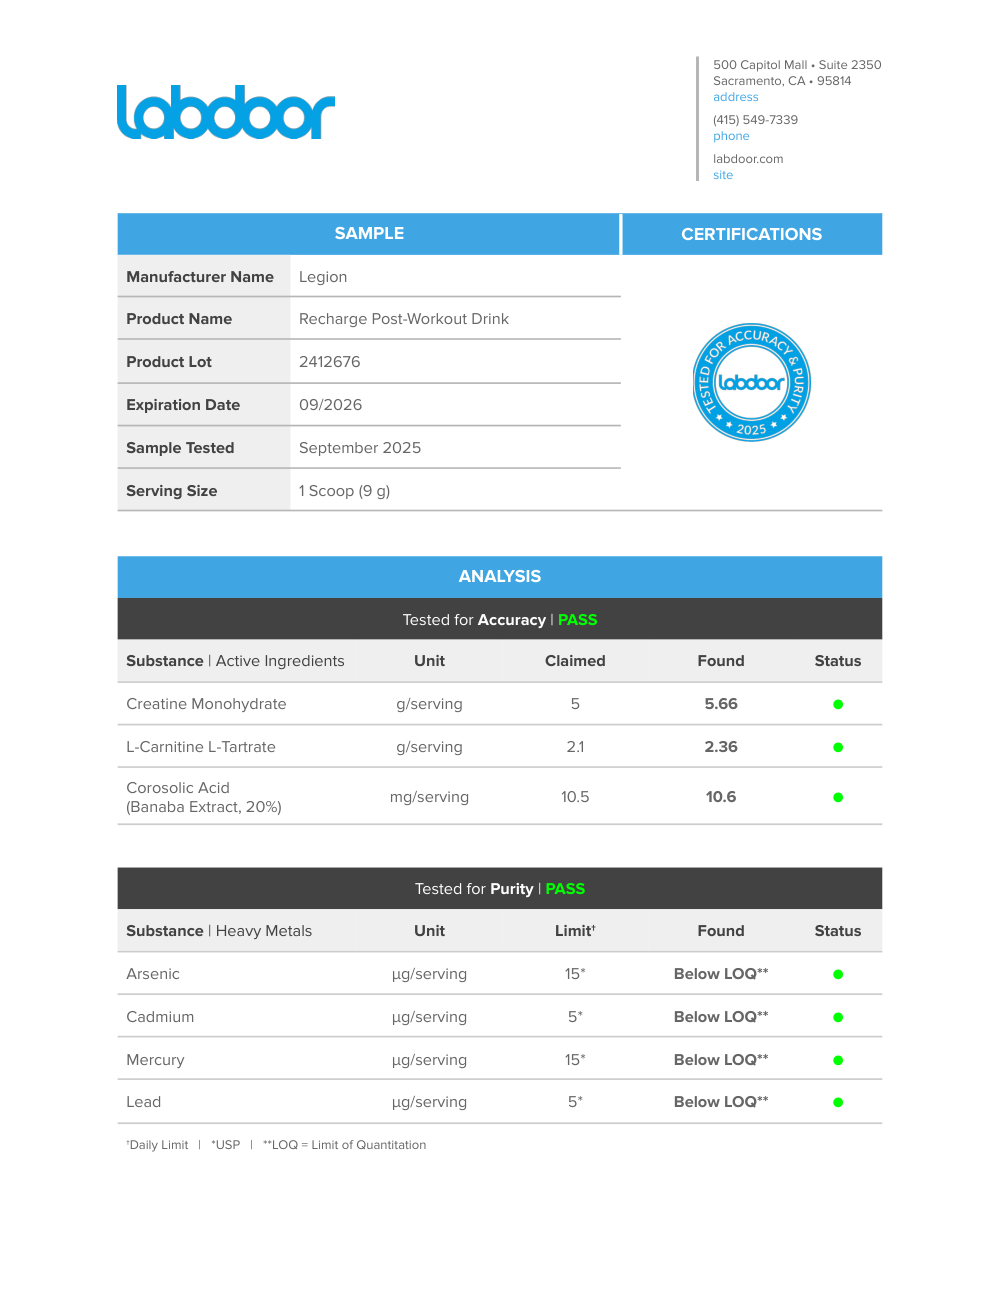This screenshot has width=1000, height=1294.
Task: Click the blue 'phone' link
Action: pyautogui.click(x=731, y=136)
